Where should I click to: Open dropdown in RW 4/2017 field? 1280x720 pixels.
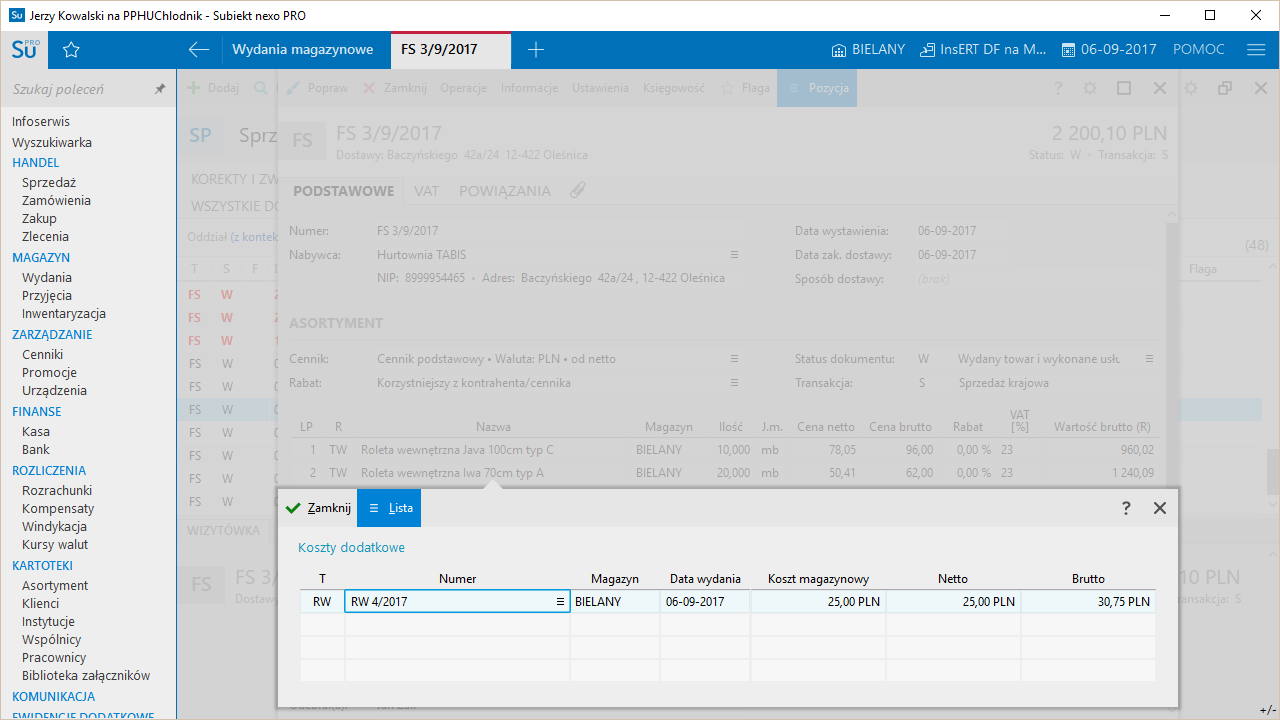(560, 602)
